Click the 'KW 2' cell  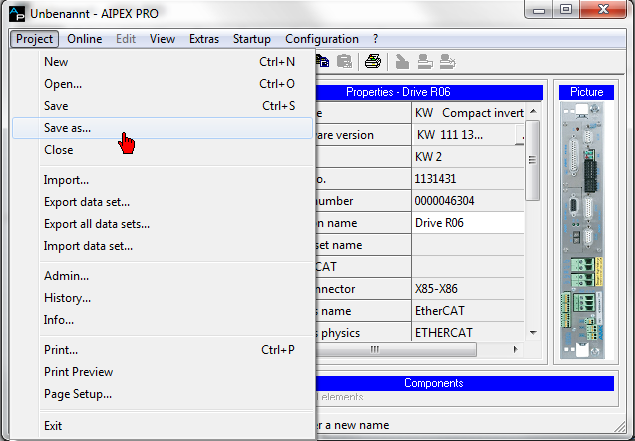click(468, 157)
